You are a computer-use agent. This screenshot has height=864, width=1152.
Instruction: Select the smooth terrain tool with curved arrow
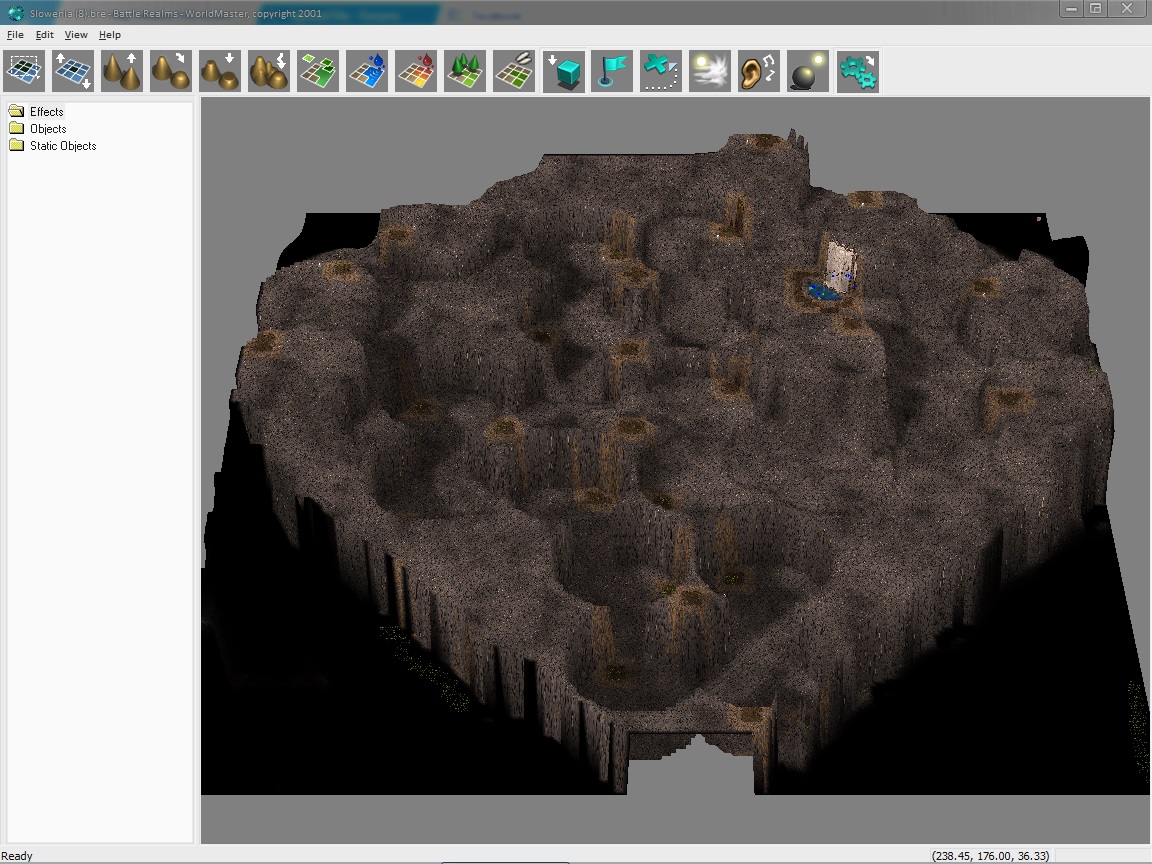click(170, 71)
